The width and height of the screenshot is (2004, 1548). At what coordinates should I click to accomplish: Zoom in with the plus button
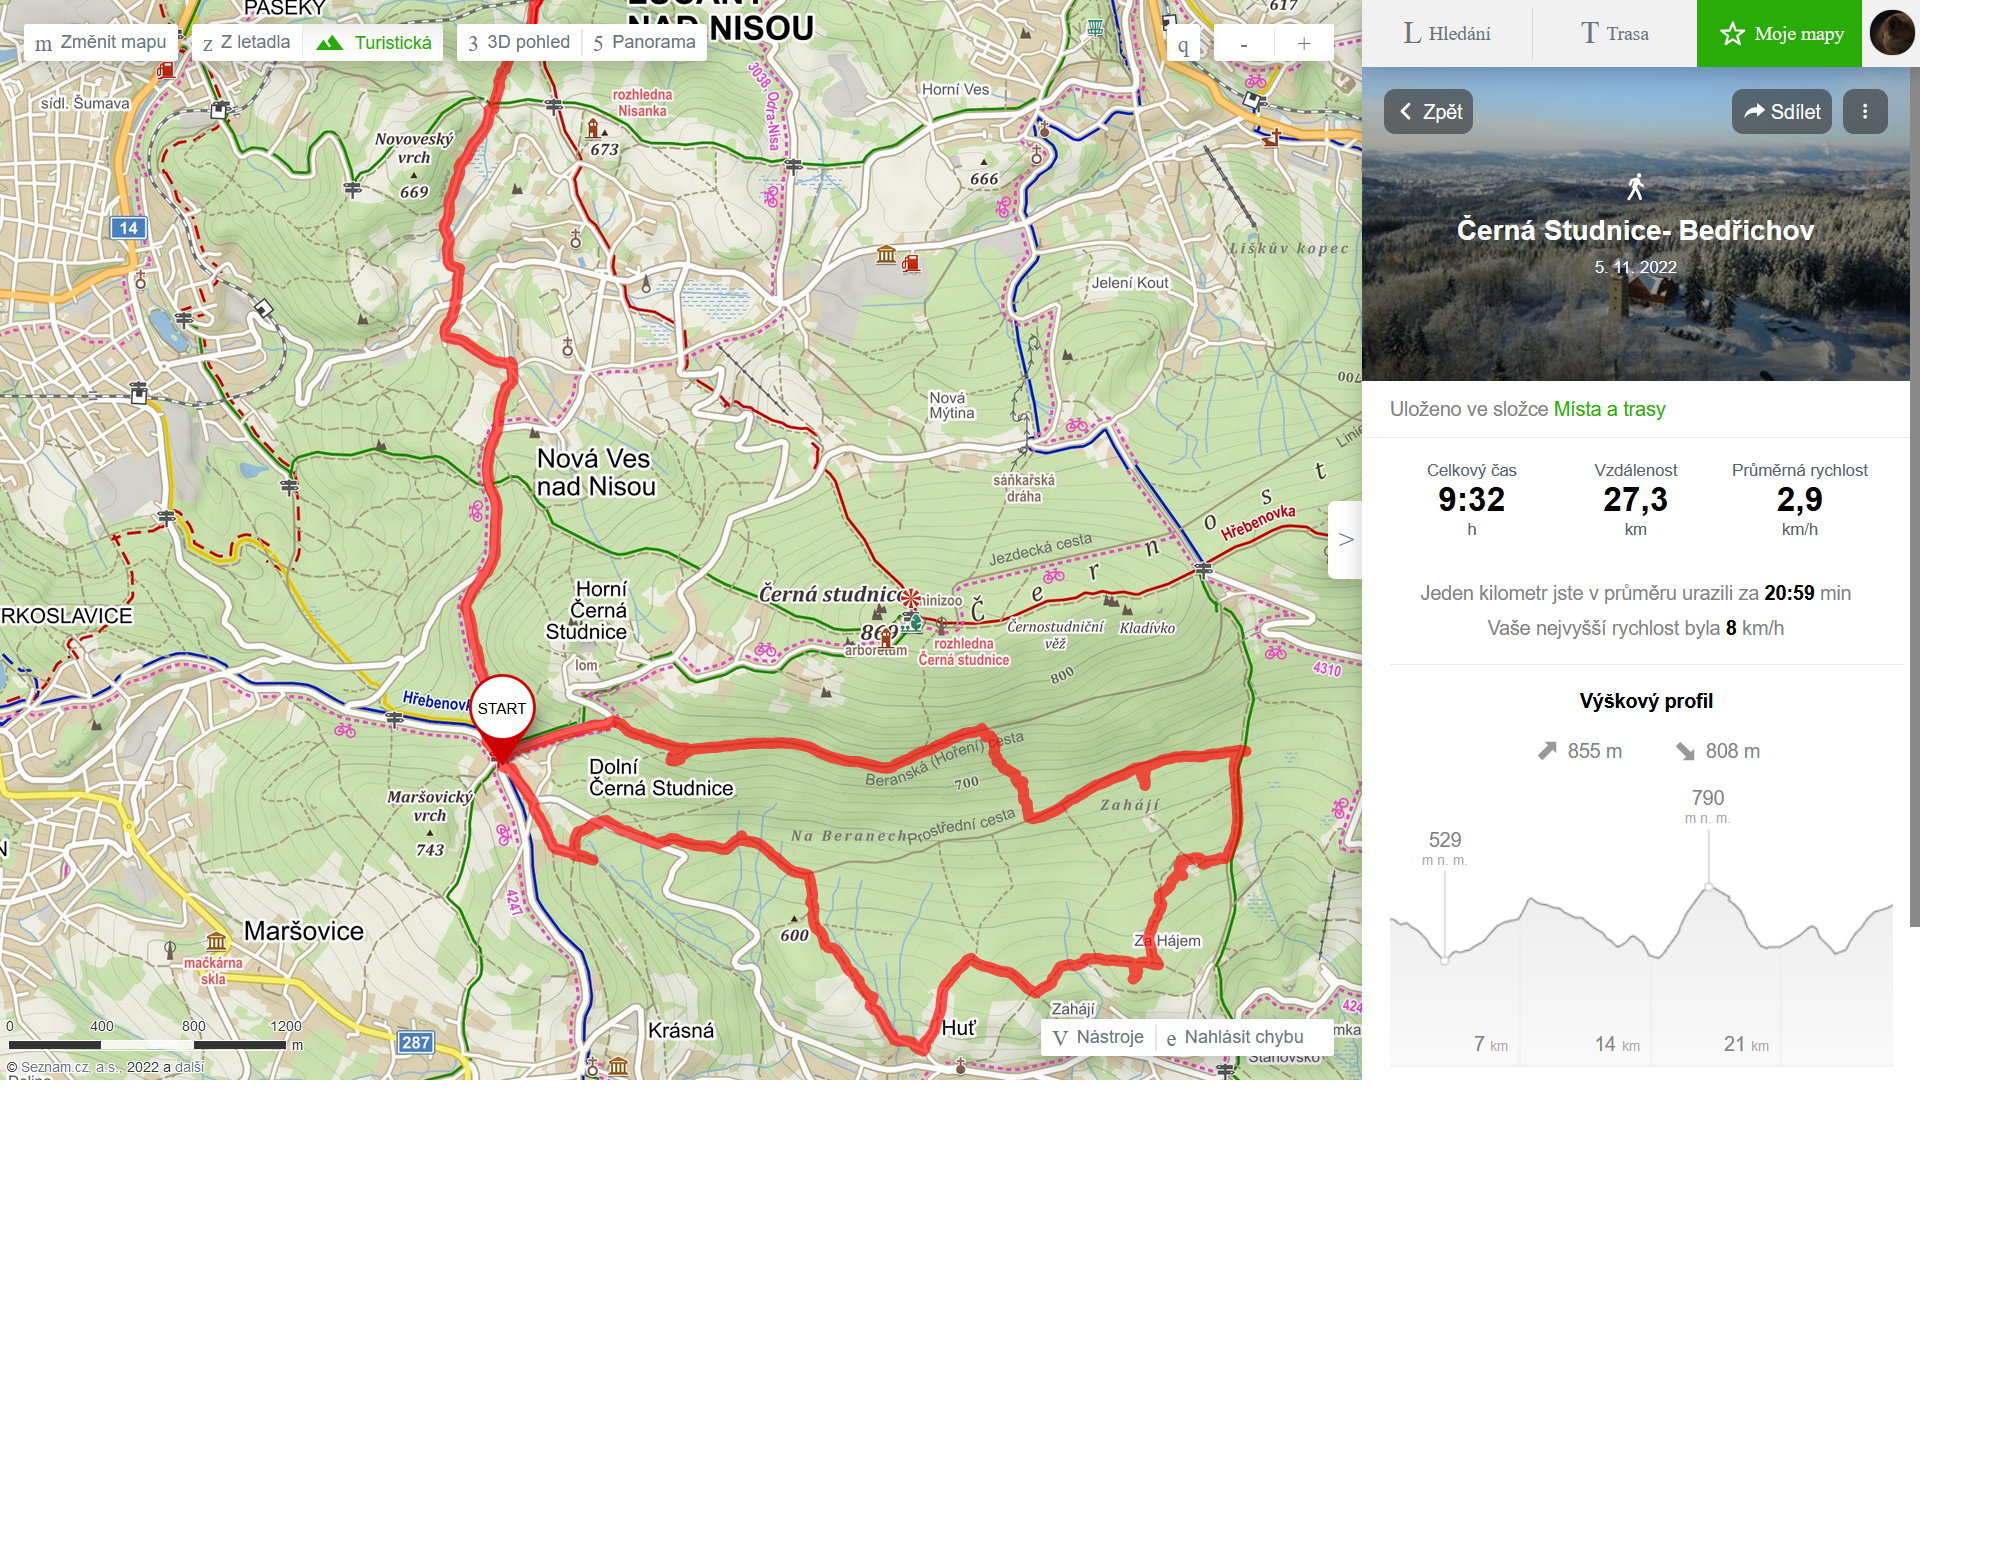point(1304,43)
